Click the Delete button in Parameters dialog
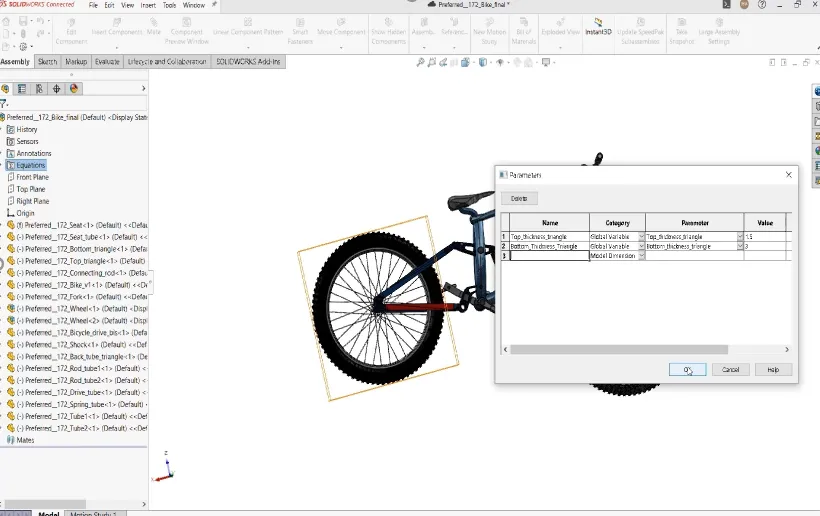 click(519, 198)
